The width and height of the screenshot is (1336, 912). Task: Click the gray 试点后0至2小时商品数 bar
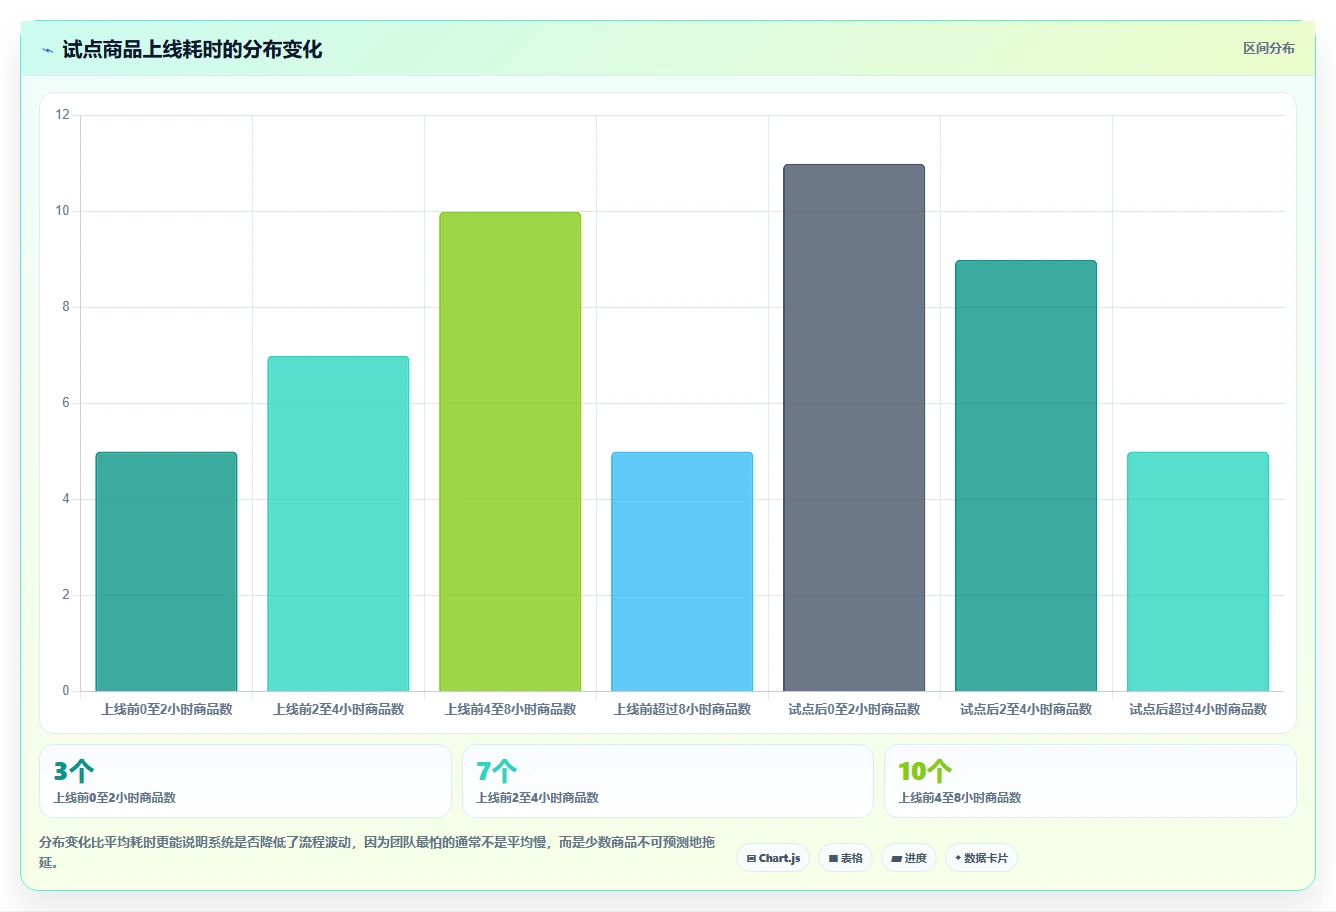854,427
